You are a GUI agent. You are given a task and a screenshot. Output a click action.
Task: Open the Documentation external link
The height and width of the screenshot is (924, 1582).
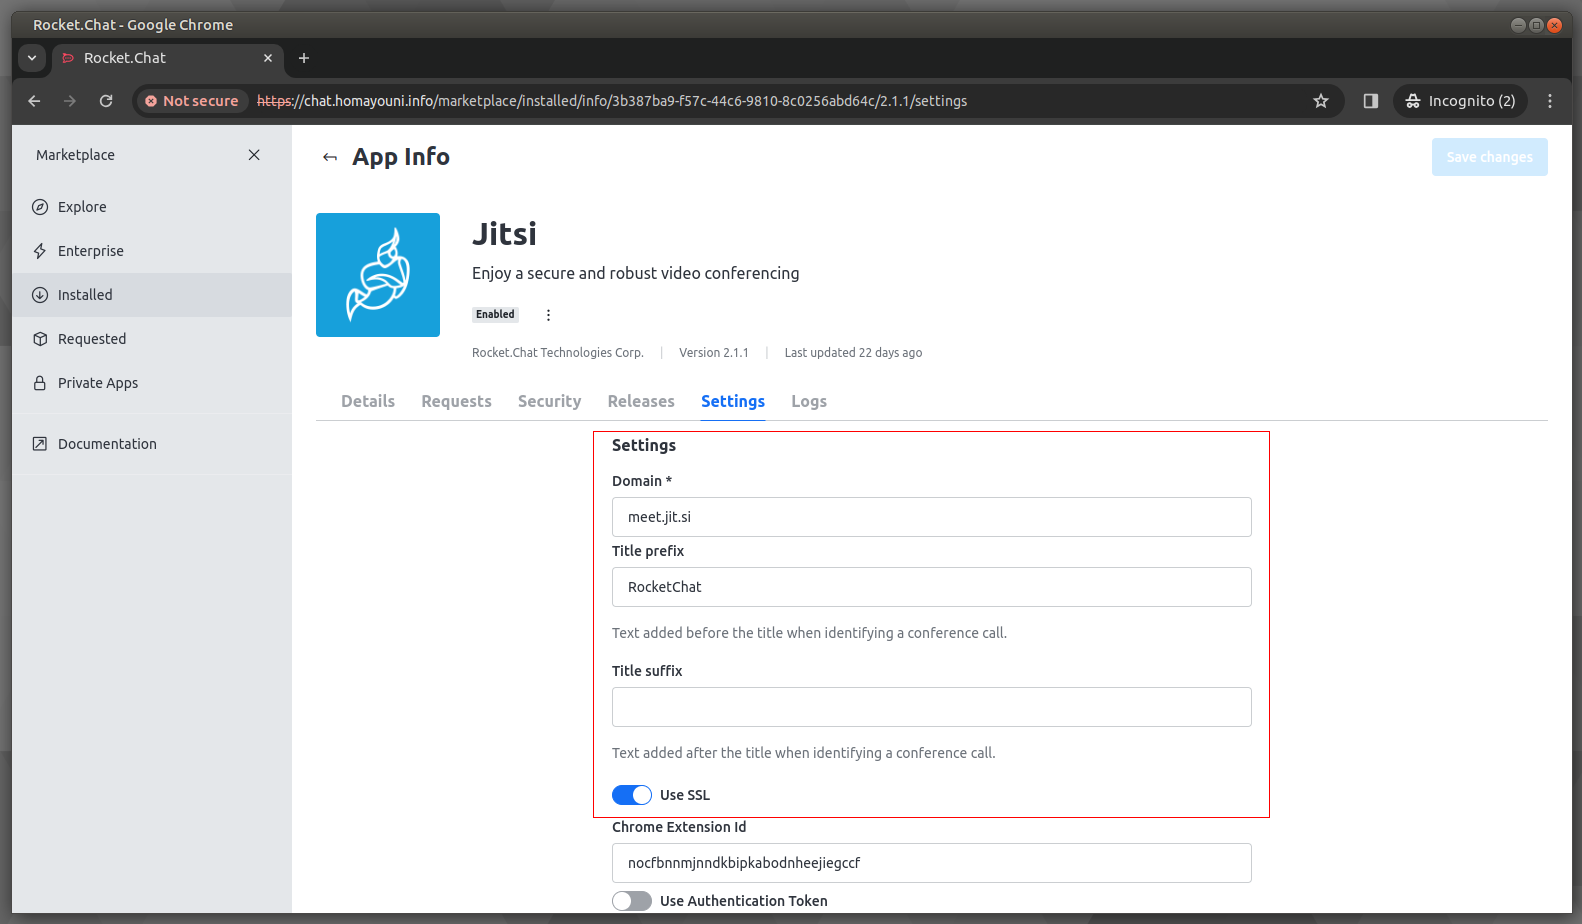point(152,444)
